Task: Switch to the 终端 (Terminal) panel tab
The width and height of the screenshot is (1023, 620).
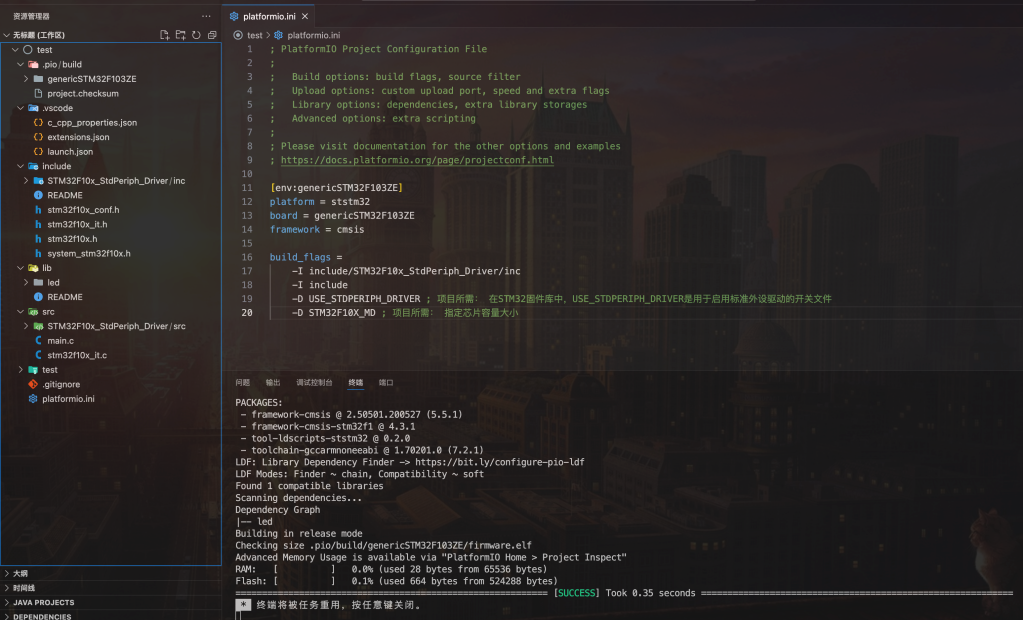Action: (x=356, y=382)
